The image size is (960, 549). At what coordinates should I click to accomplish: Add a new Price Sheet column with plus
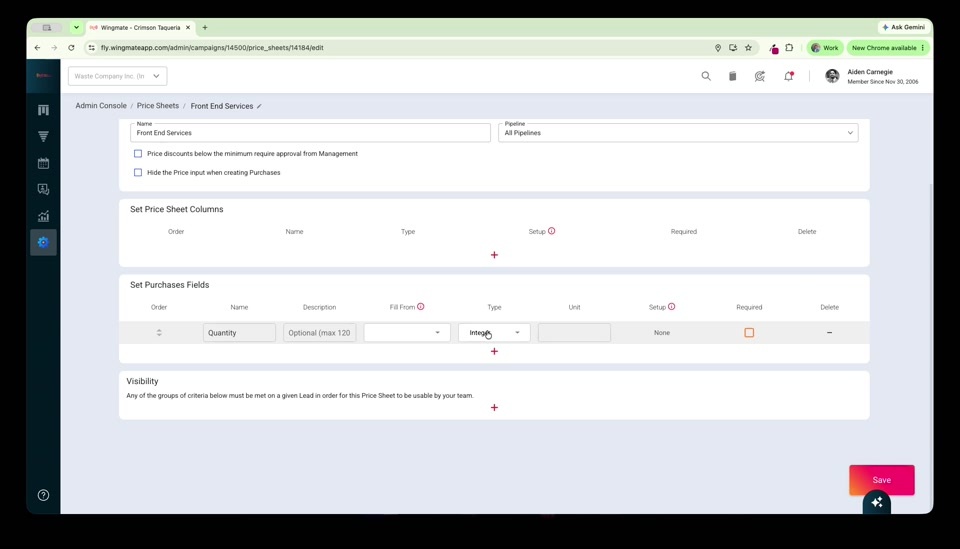[x=494, y=255]
